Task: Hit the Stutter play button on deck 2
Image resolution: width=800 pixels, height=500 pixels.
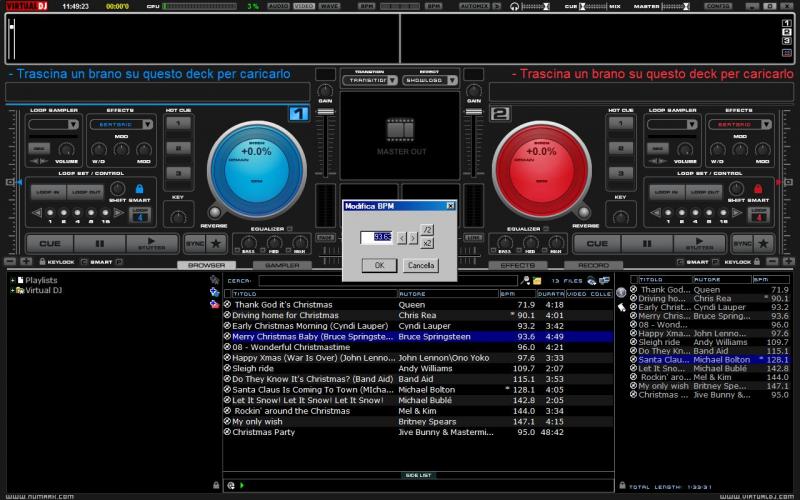Action: (x=699, y=244)
